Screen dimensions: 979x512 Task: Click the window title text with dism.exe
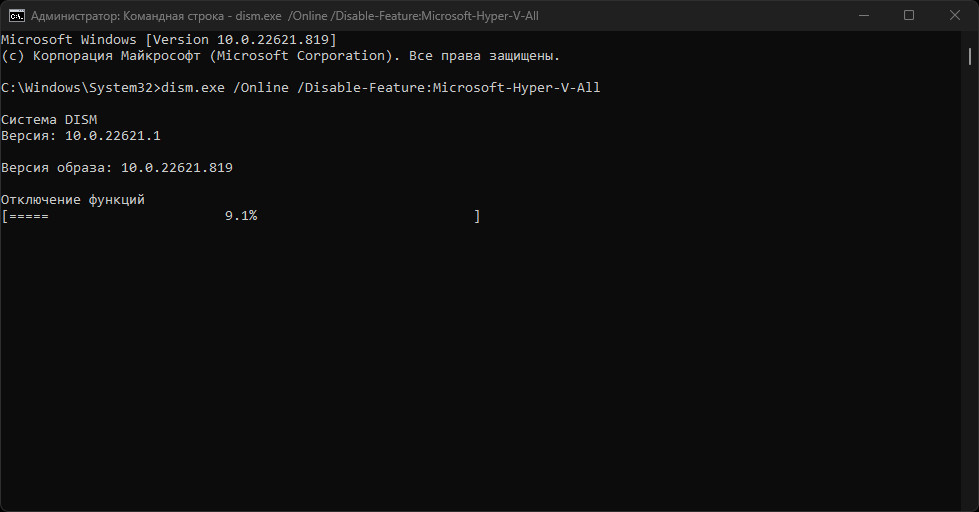[x=285, y=16]
